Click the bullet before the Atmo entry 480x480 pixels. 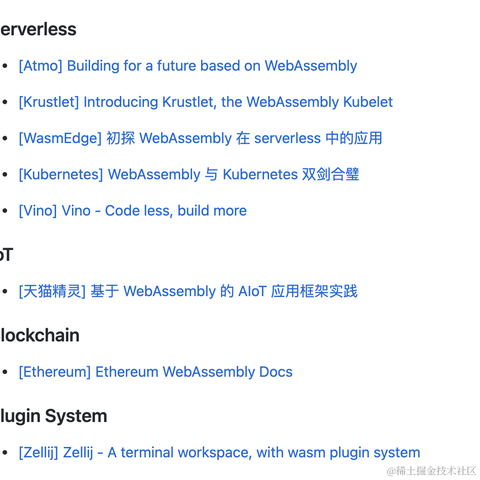click(x=5, y=66)
